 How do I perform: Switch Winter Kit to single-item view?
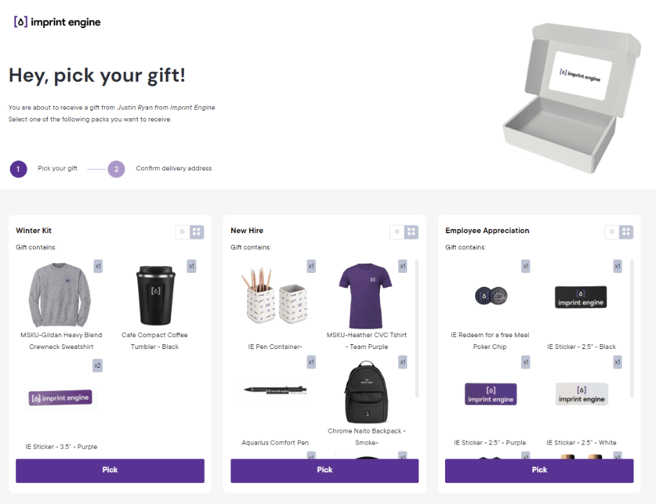[x=182, y=232]
